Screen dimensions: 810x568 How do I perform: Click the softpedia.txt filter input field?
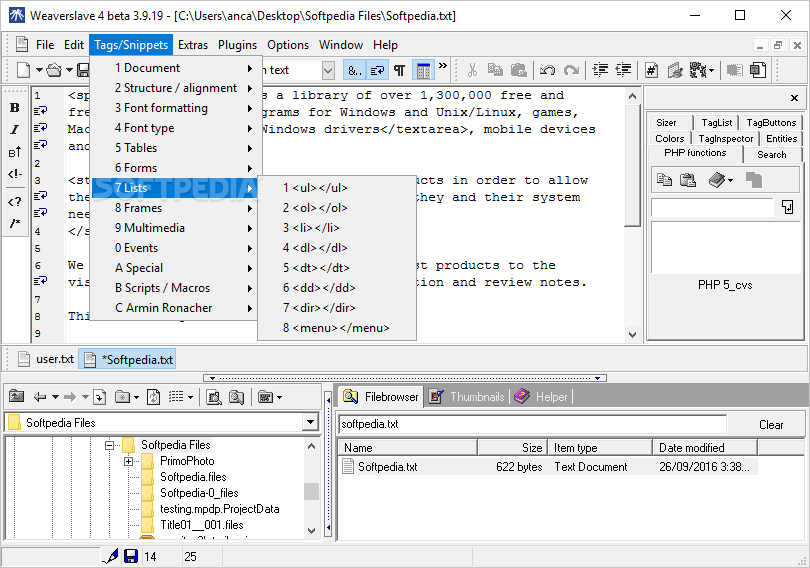pos(533,424)
